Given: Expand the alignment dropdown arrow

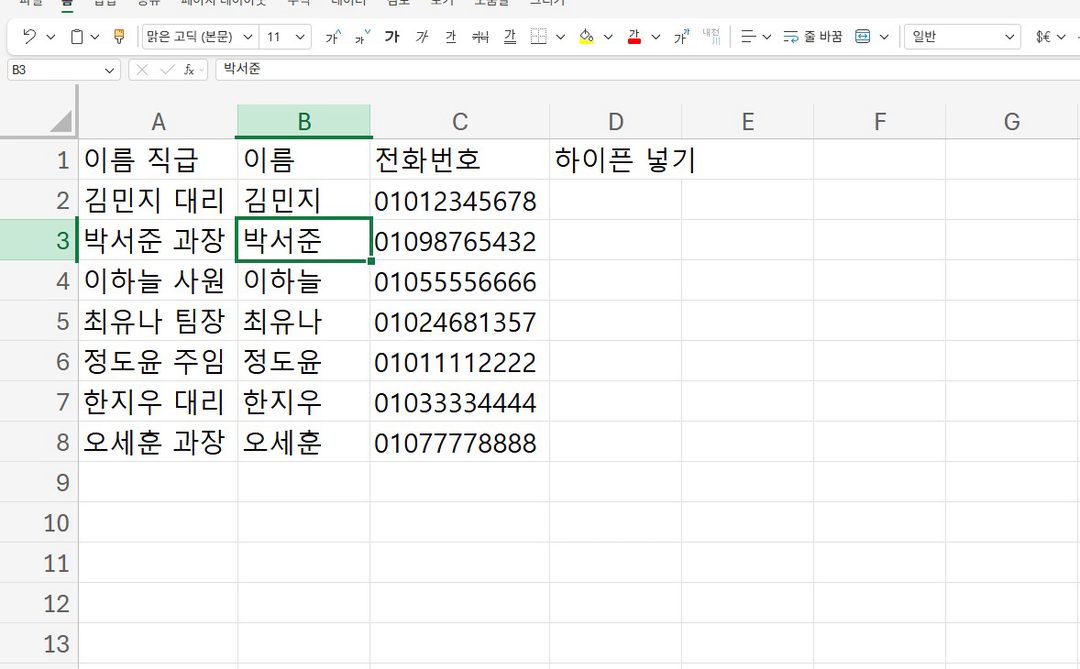Looking at the screenshot, I should 767,37.
